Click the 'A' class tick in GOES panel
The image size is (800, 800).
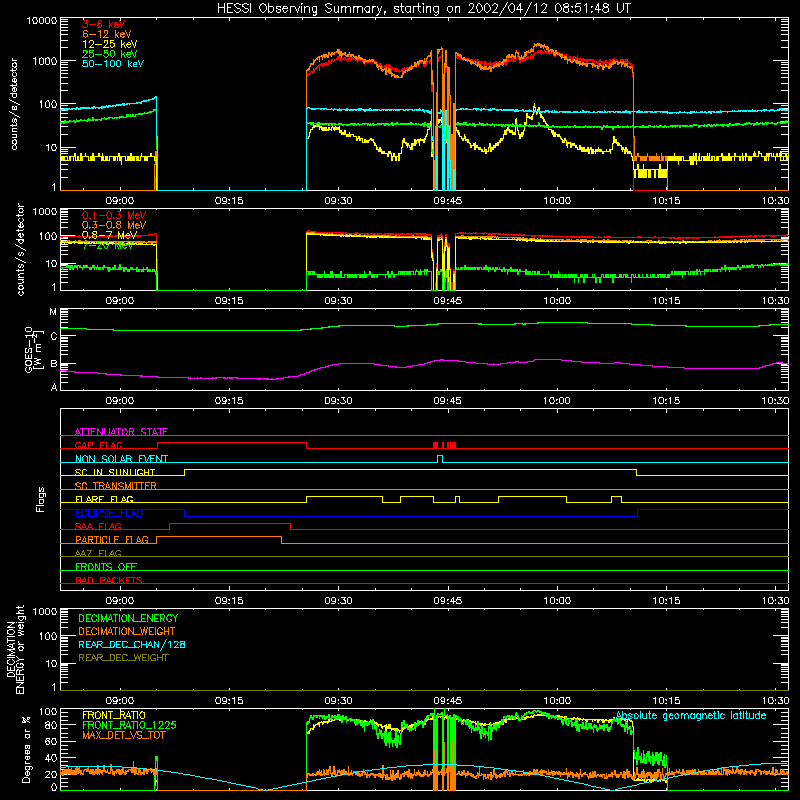coord(54,387)
